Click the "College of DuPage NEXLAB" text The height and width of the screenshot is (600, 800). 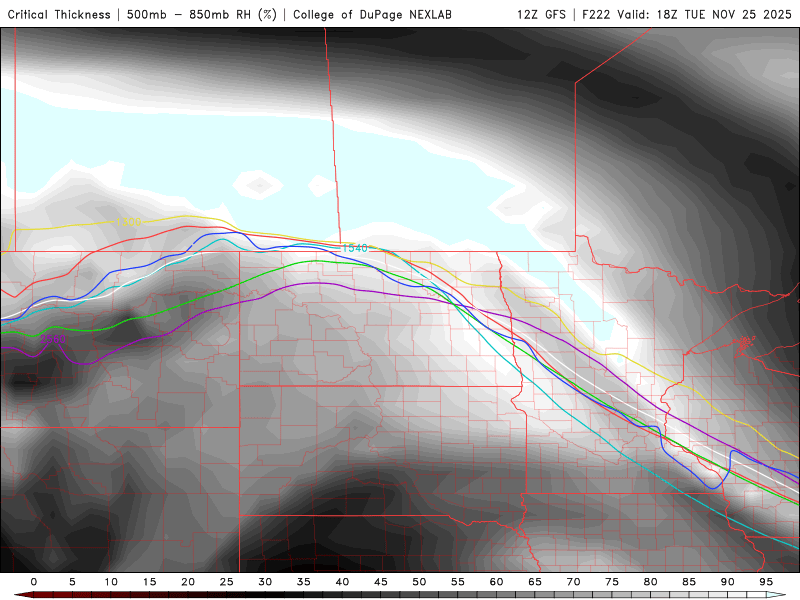pos(372,15)
